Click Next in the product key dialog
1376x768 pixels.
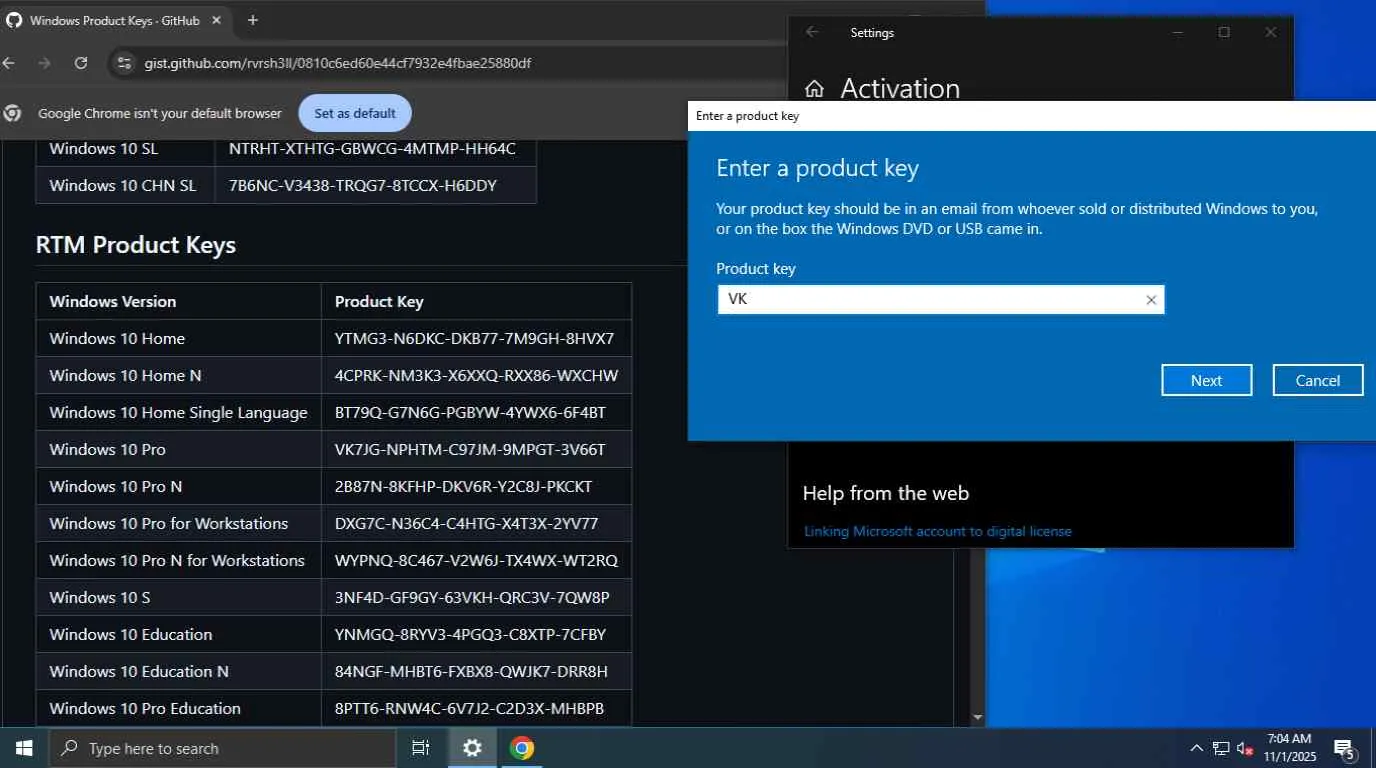click(x=1207, y=380)
